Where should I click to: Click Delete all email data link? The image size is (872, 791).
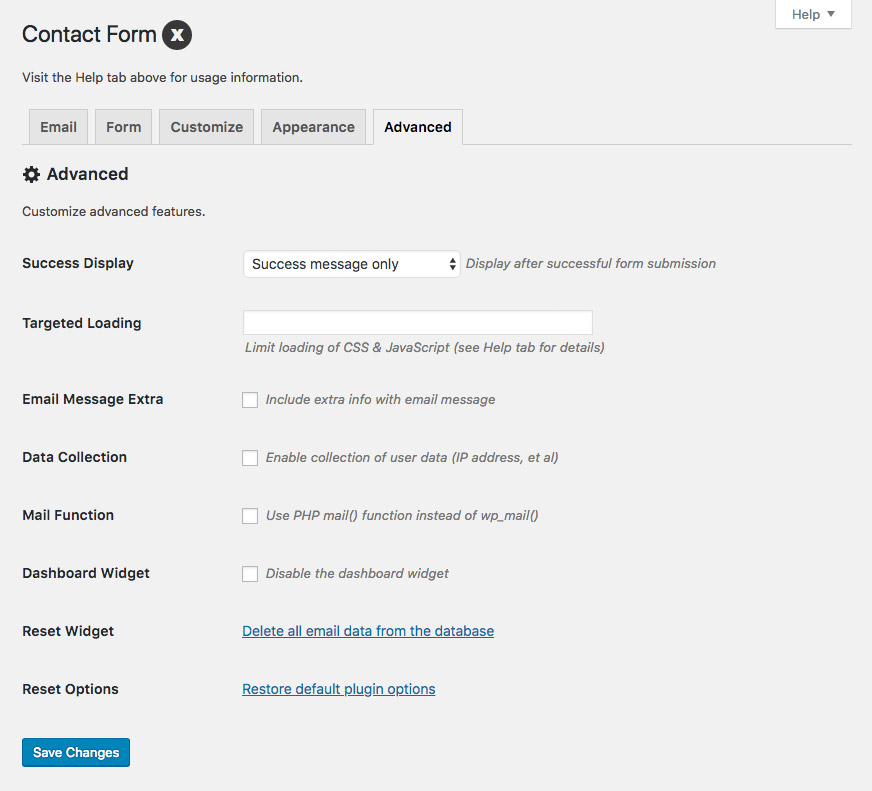click(368, 631)
